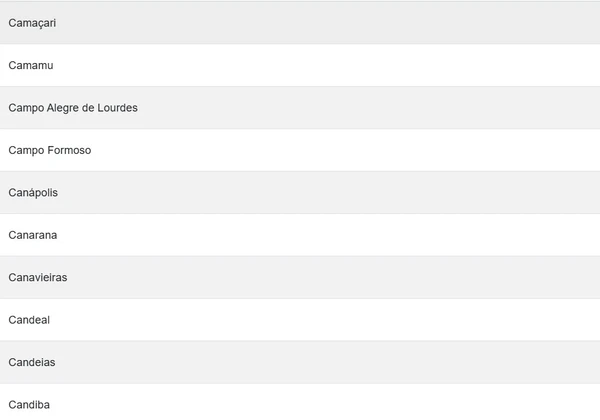
Task: Click the entry between Campo Formoso and Canarana
Action: click(33, 192)
